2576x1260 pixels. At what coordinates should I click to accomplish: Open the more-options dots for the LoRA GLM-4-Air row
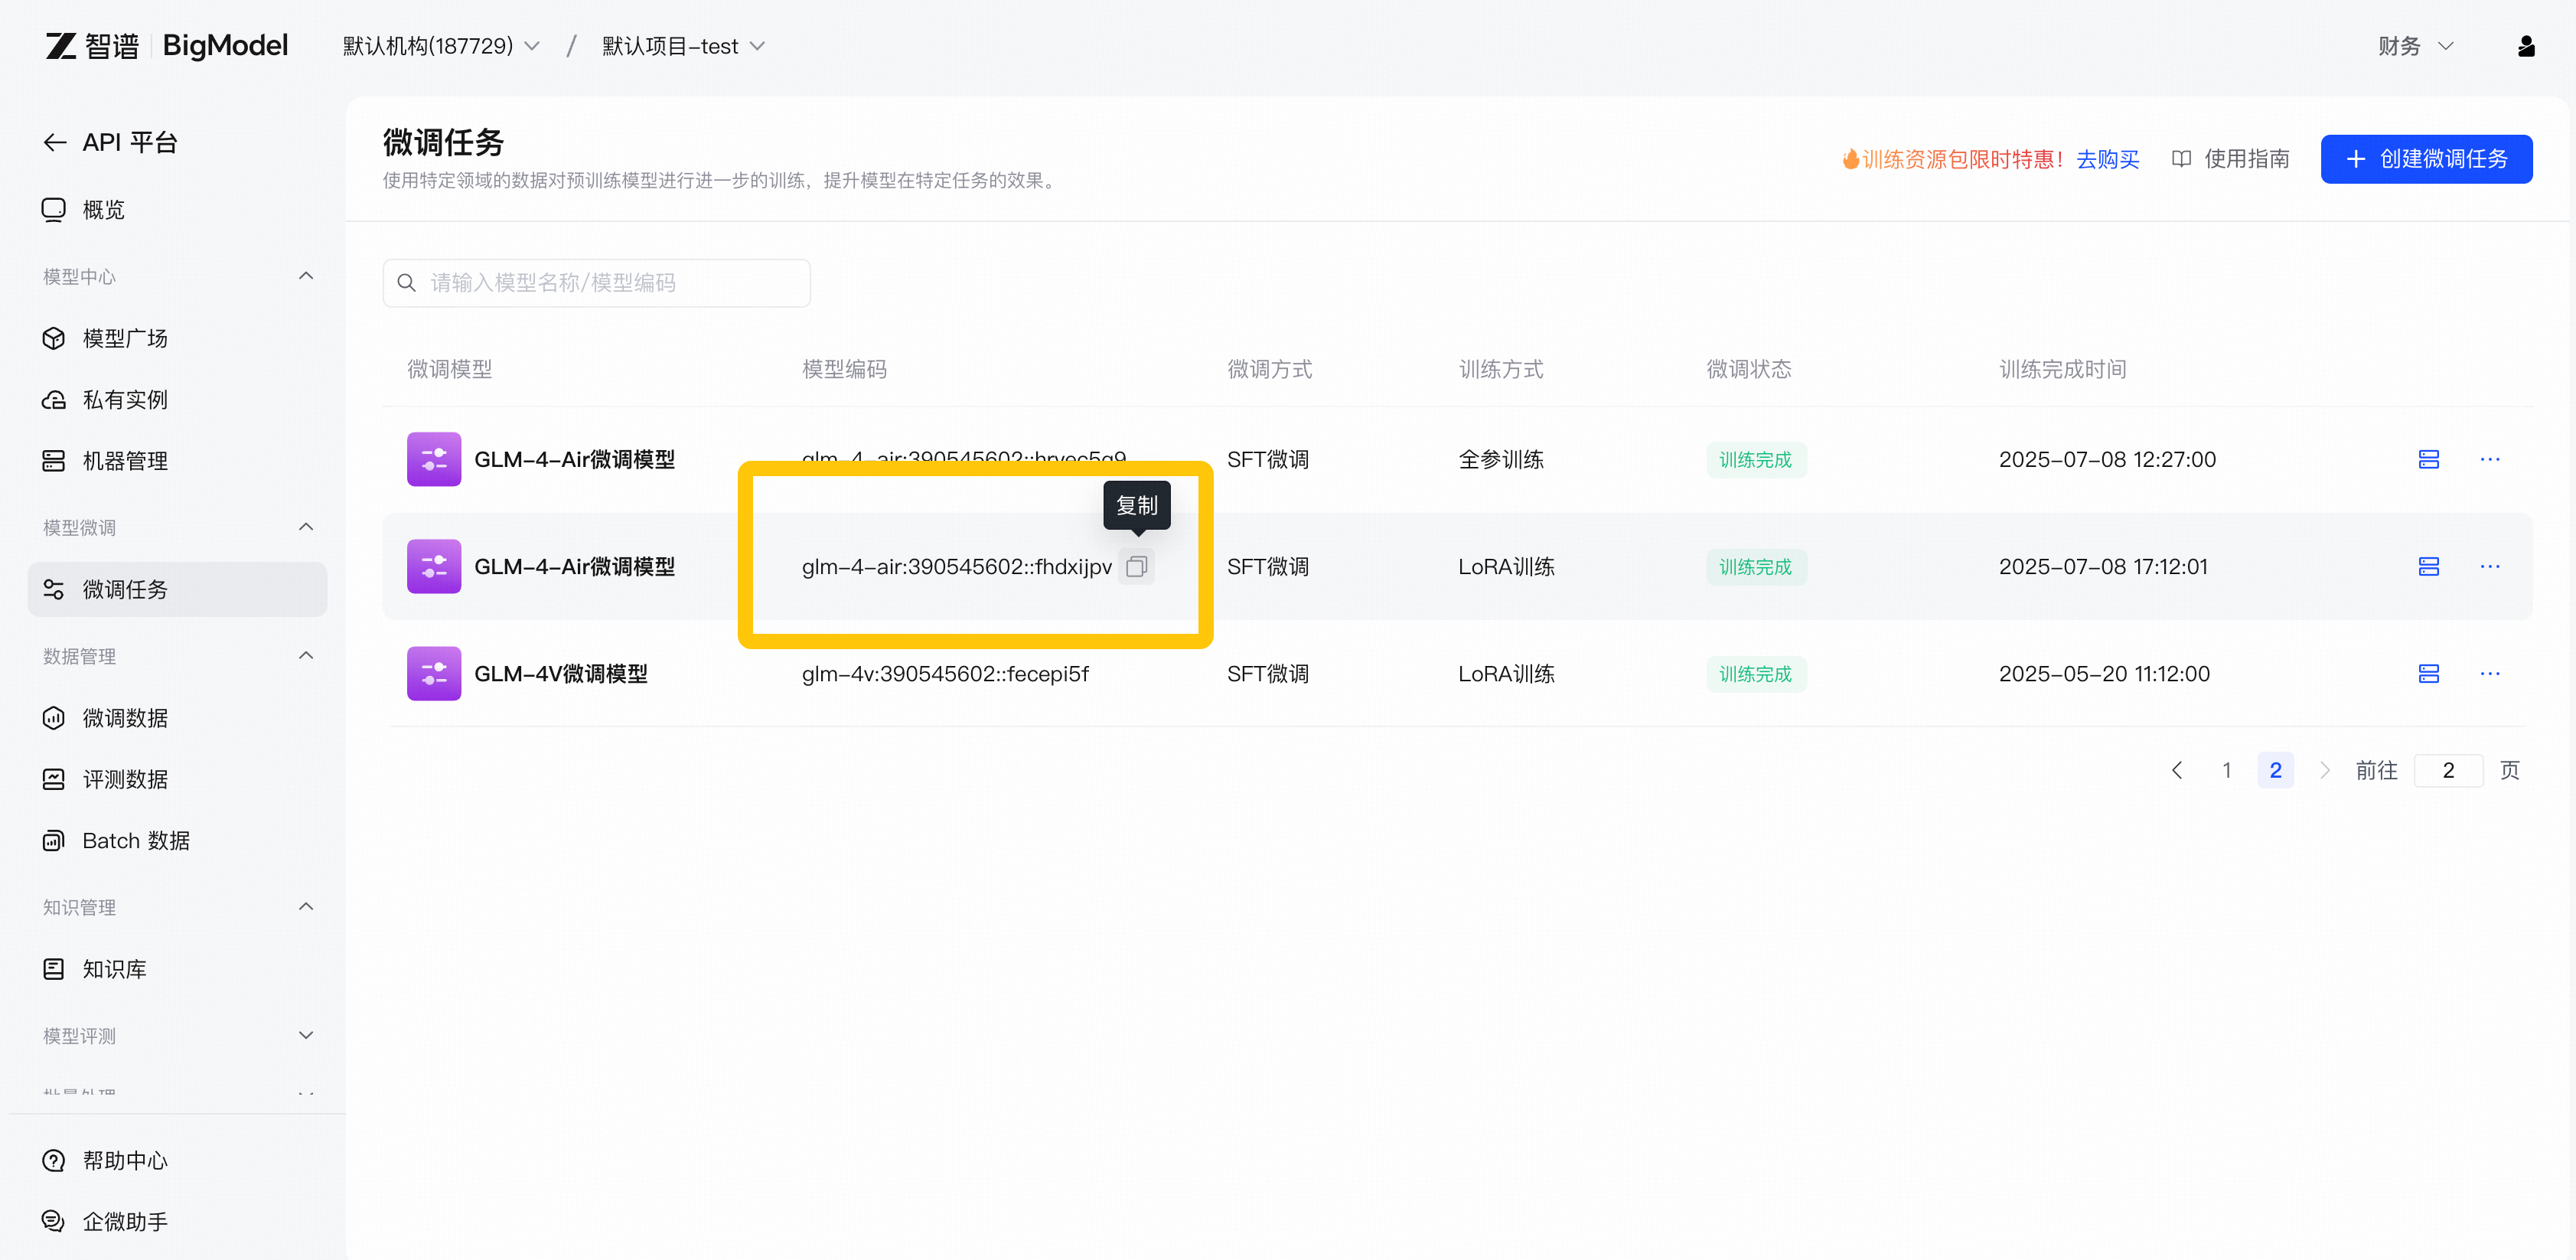[2489, 567]
